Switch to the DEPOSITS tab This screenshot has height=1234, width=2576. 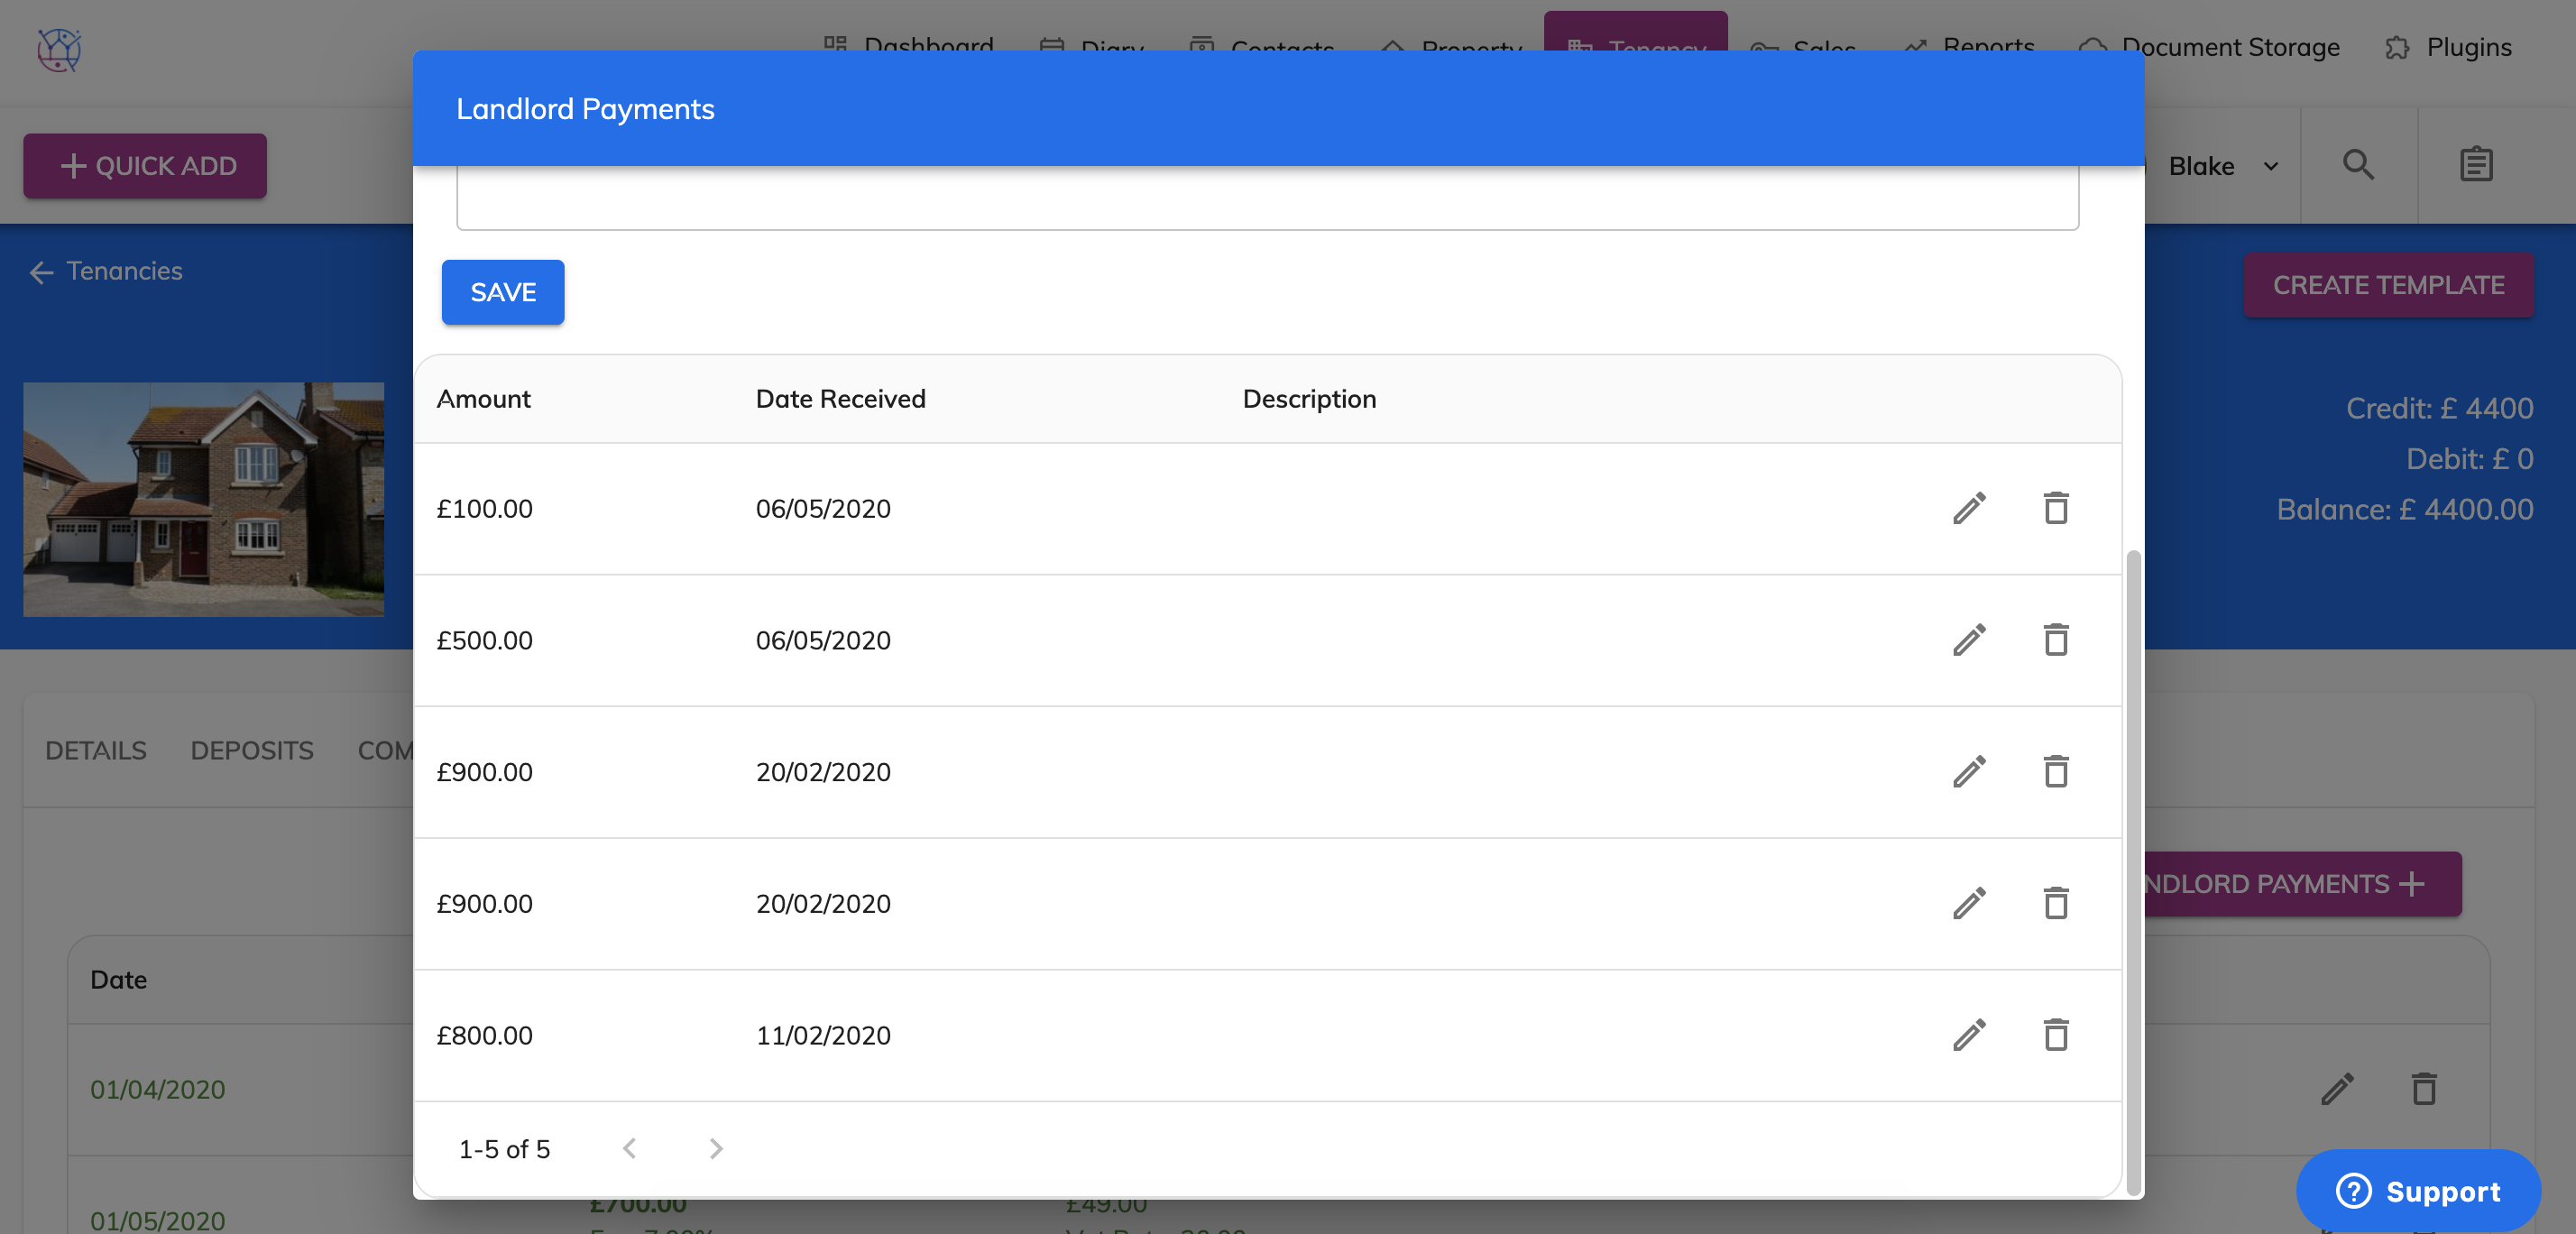pyautogui.click(x=251, y=750)
